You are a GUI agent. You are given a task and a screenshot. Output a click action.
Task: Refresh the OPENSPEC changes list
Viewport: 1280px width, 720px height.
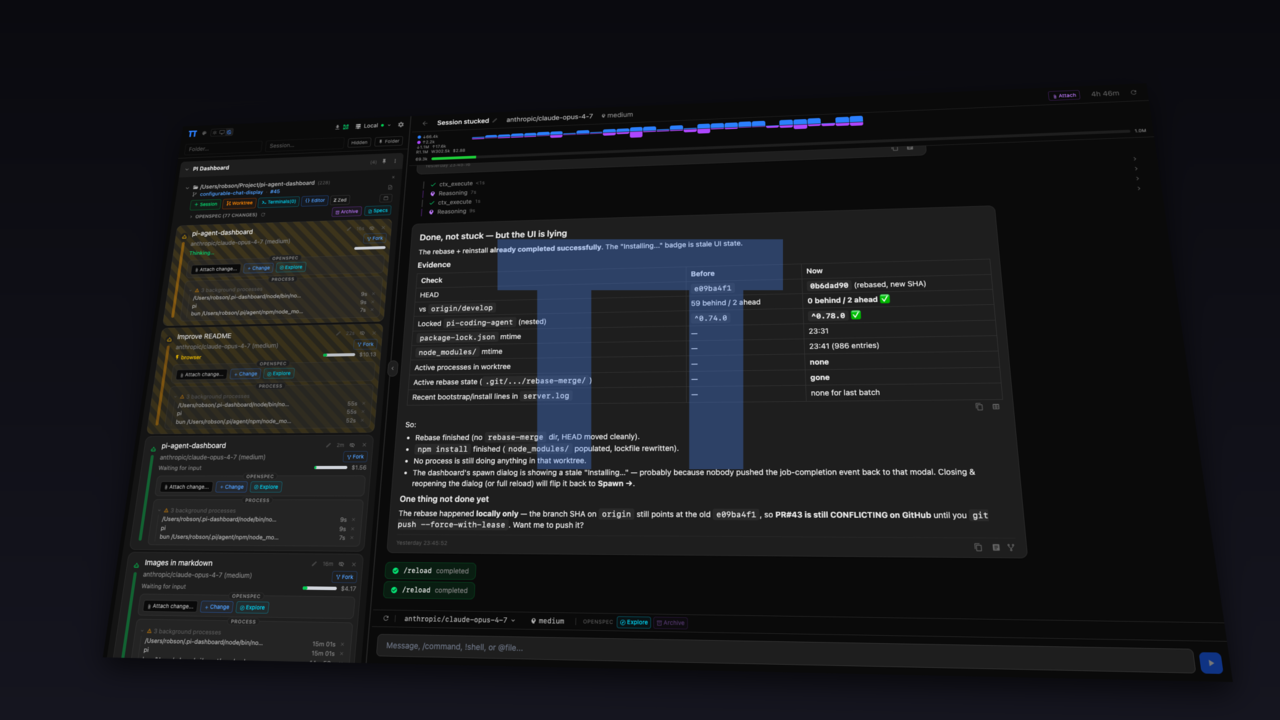point(263,214)
